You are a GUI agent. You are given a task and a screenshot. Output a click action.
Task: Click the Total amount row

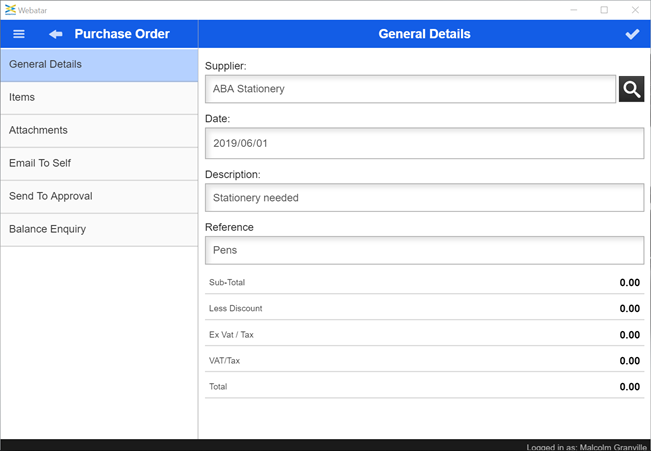point(424,387)
